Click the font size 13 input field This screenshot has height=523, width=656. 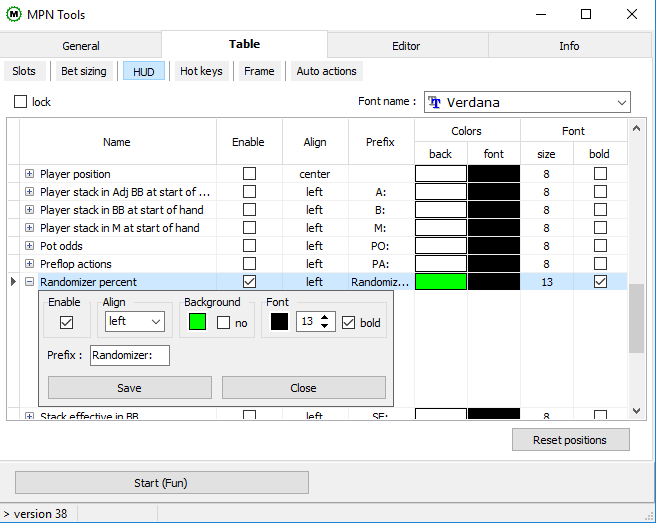click(x=308, y=321)
